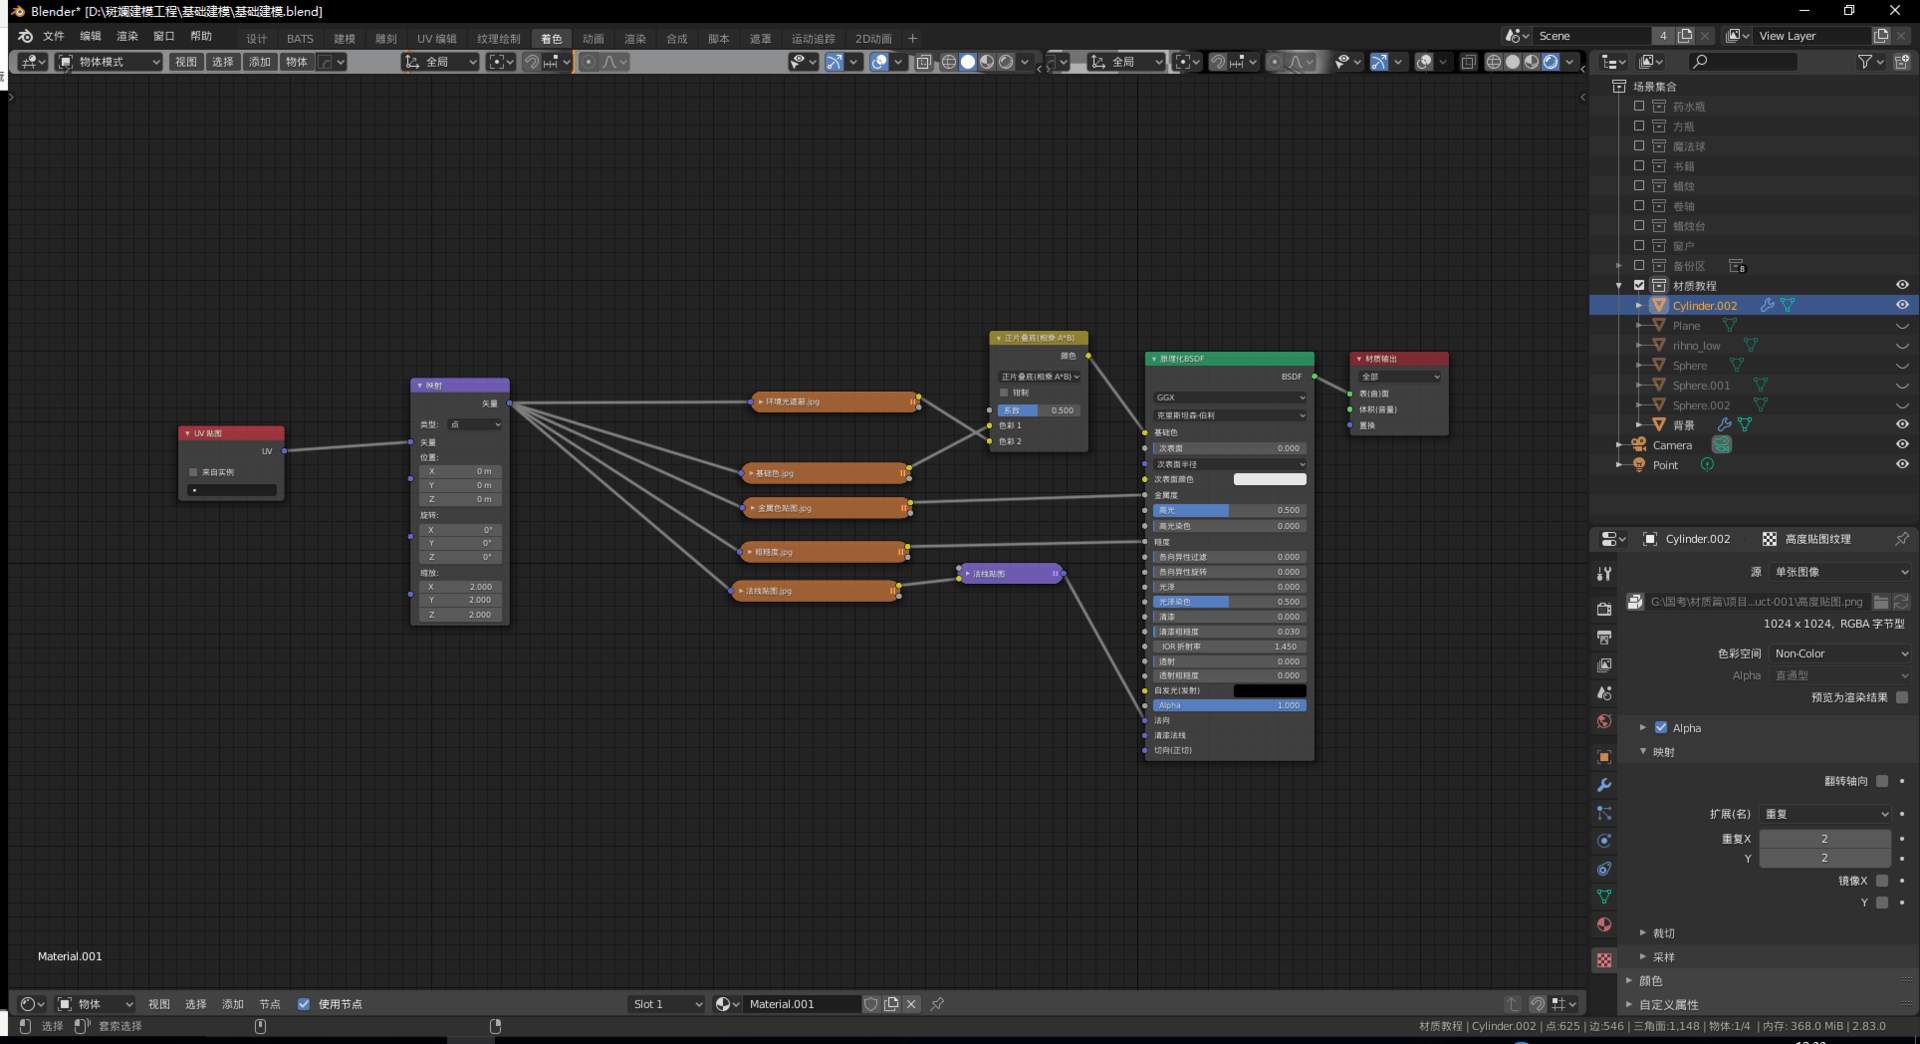Open outliner filter funnel
The height and width of the screenshot is (1044, 1920).
pos(1865,62)
